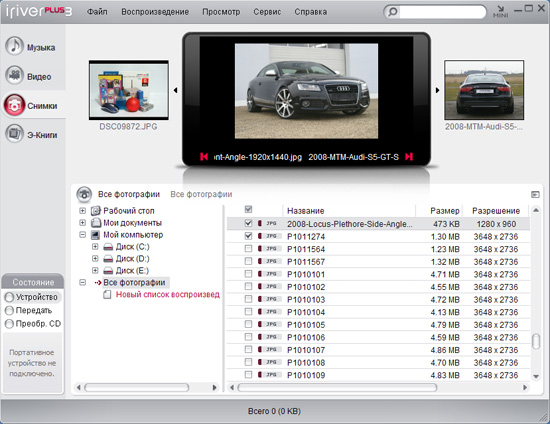This screenshot has height=424, width=550.
Task: Jump to first photo in viewer
Action: click(x=204, y=157)
